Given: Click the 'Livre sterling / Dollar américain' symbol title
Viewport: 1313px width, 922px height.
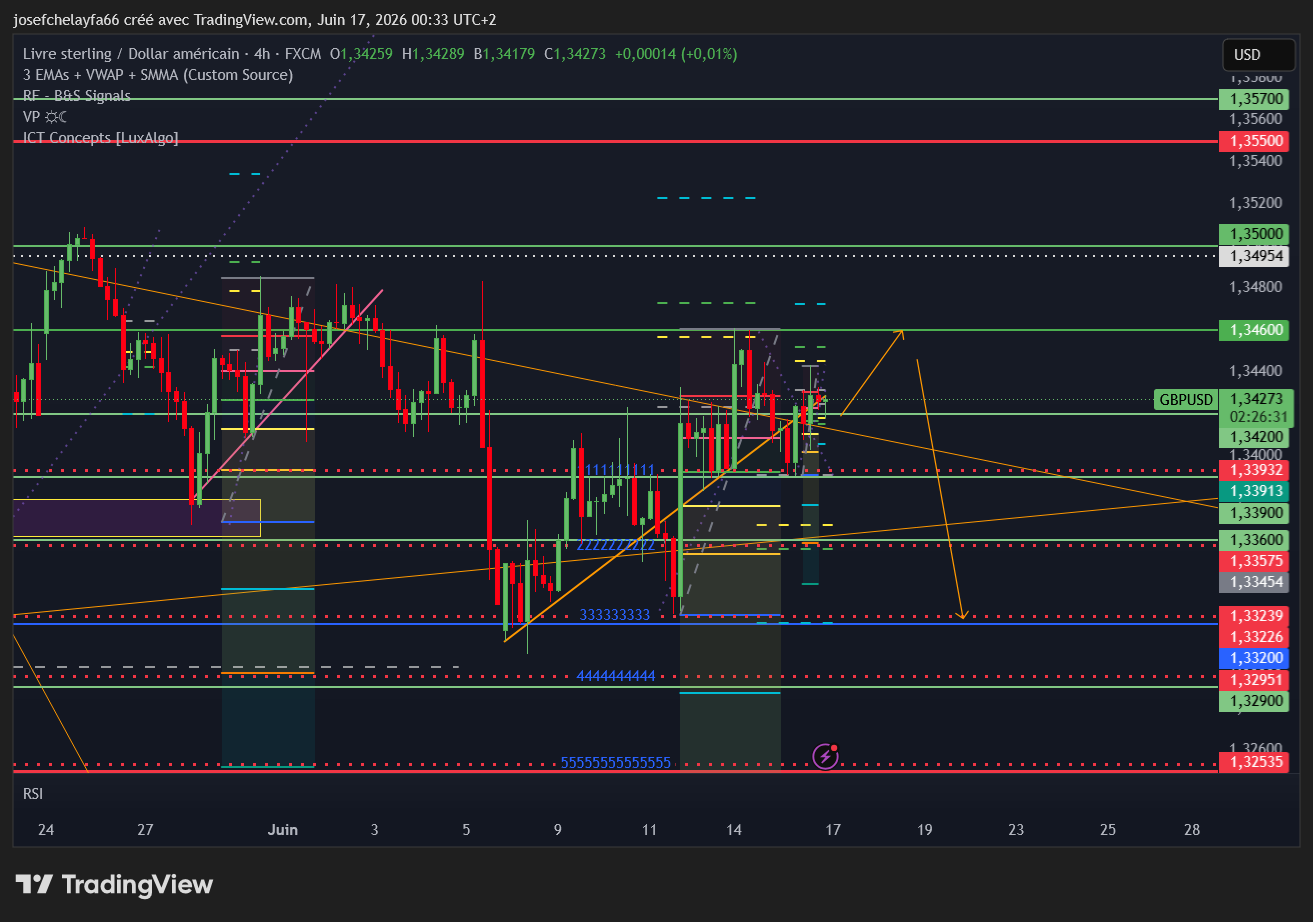Looking at the screenshot, I should coord(131,54).
